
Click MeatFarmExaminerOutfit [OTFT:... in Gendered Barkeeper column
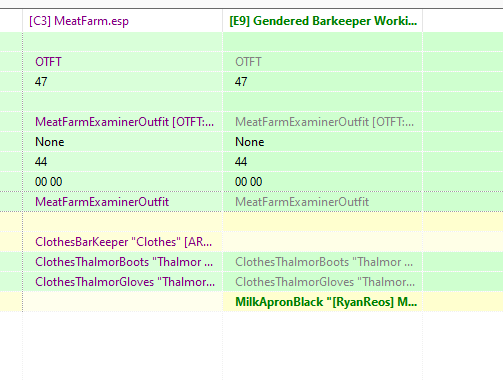(322, 122)
